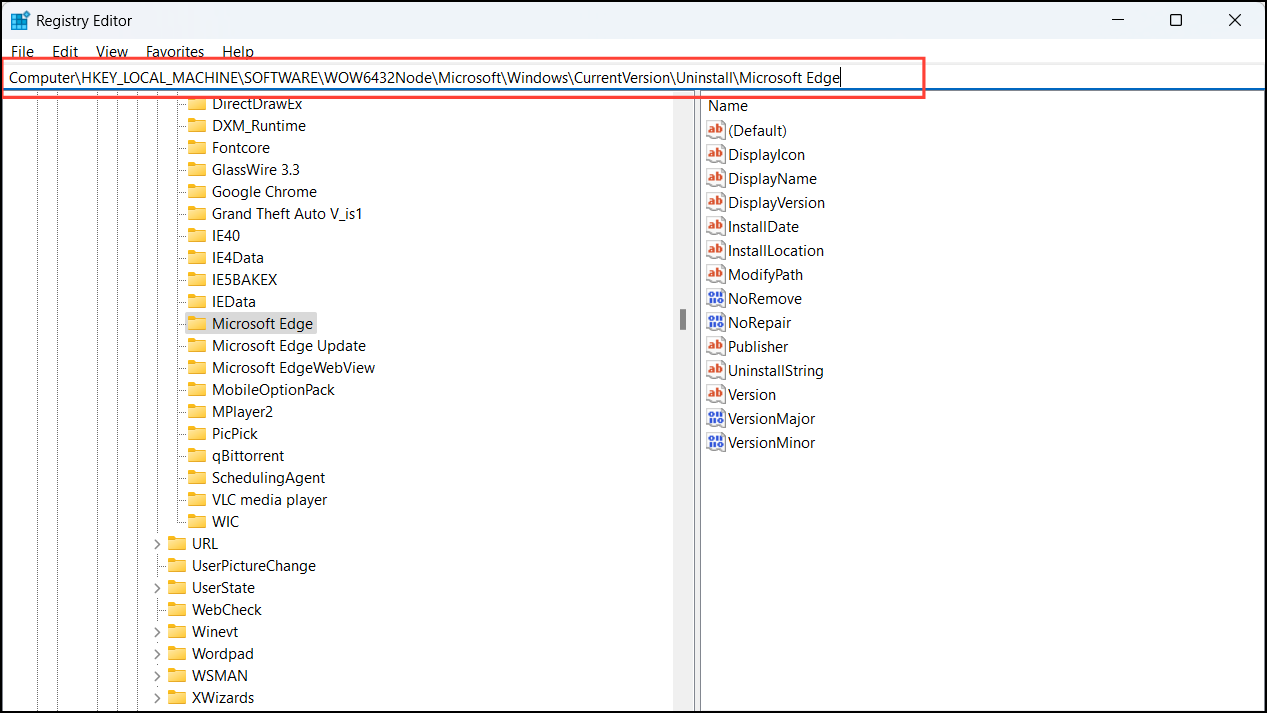Click the string value icon beside (Default)
This screenshot has width=1267, height=713.
(x=716, y=130)
